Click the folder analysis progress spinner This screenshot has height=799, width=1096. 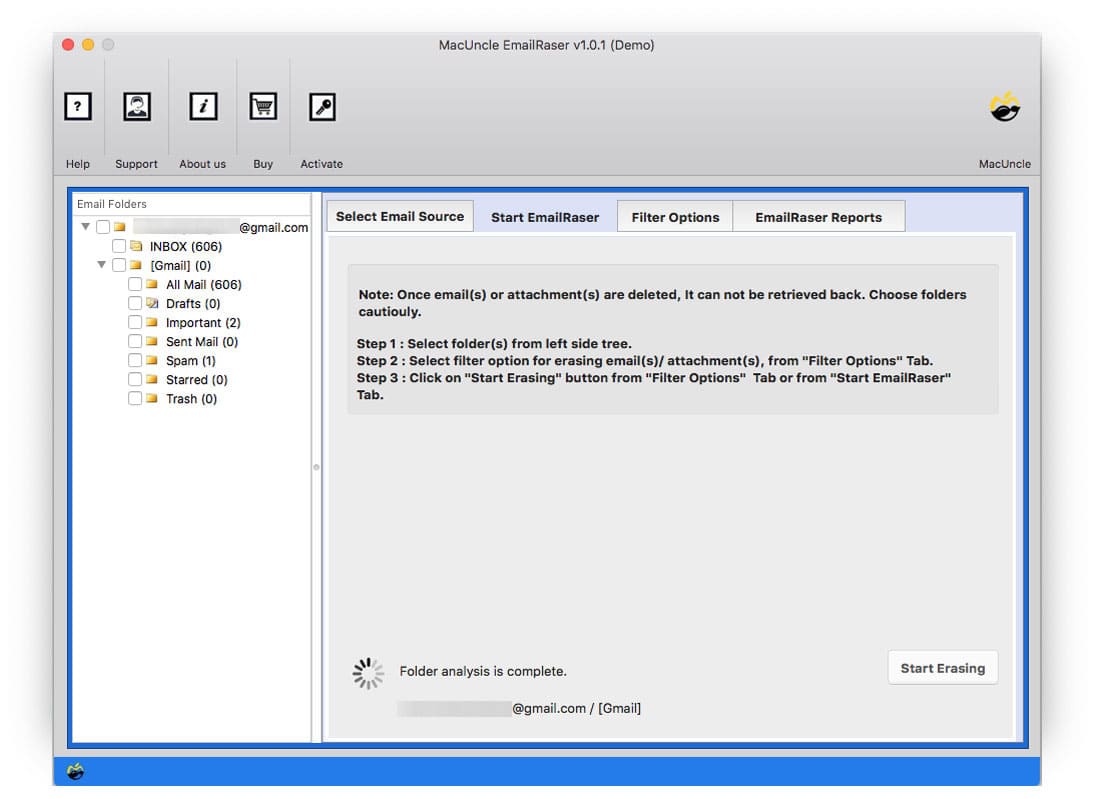(367, 672)
